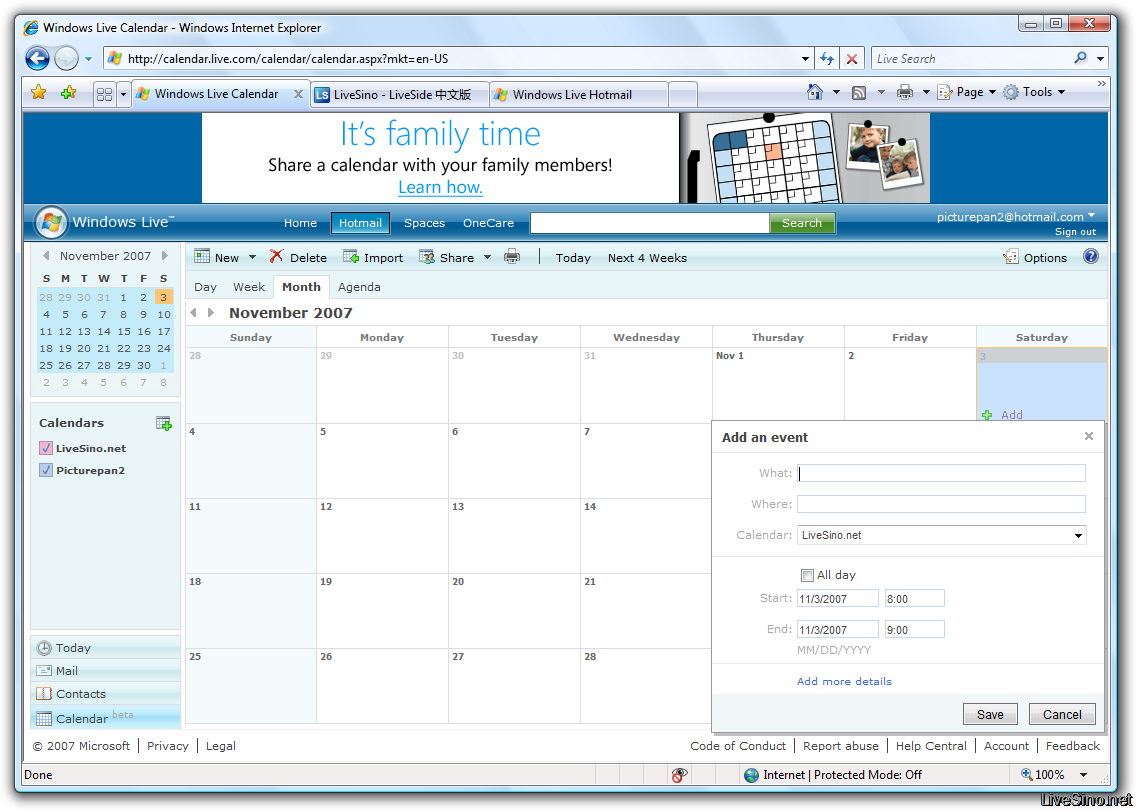This screenshot has height=811, width=1136.
Task: Stop loading with the red X icon
Action: coord(852,59)
